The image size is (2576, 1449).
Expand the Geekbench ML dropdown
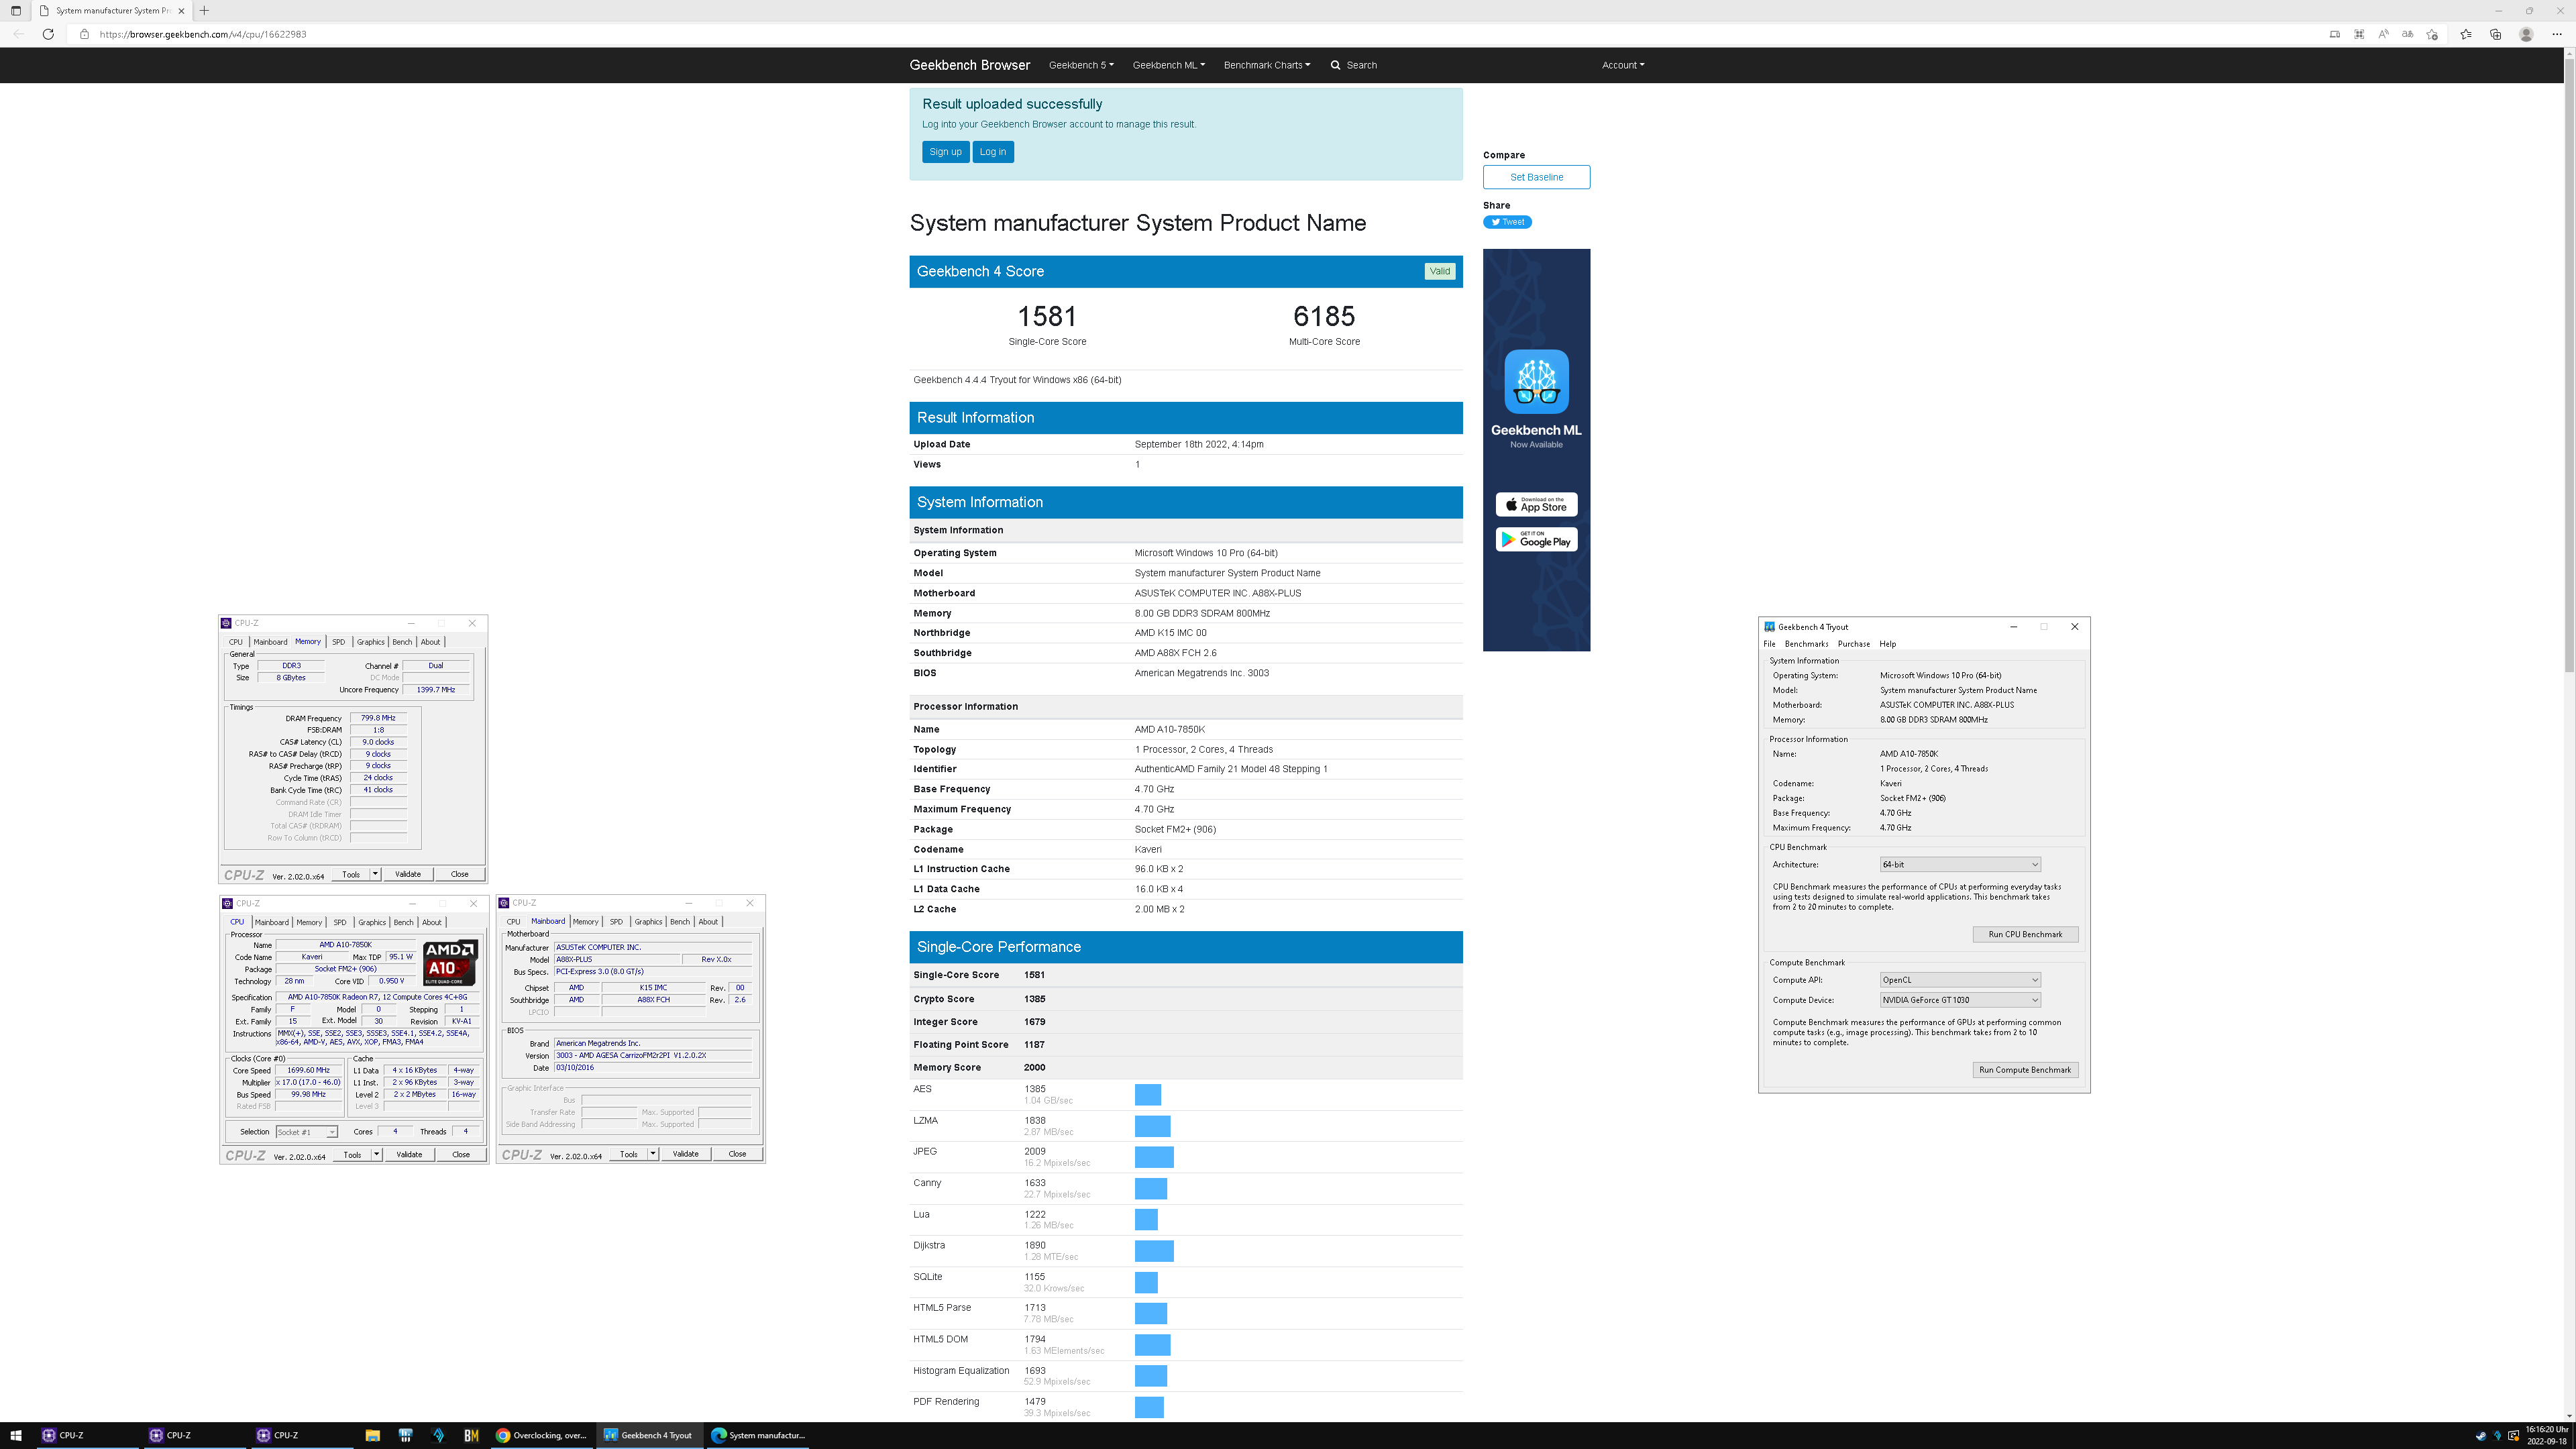(1168, 65)
